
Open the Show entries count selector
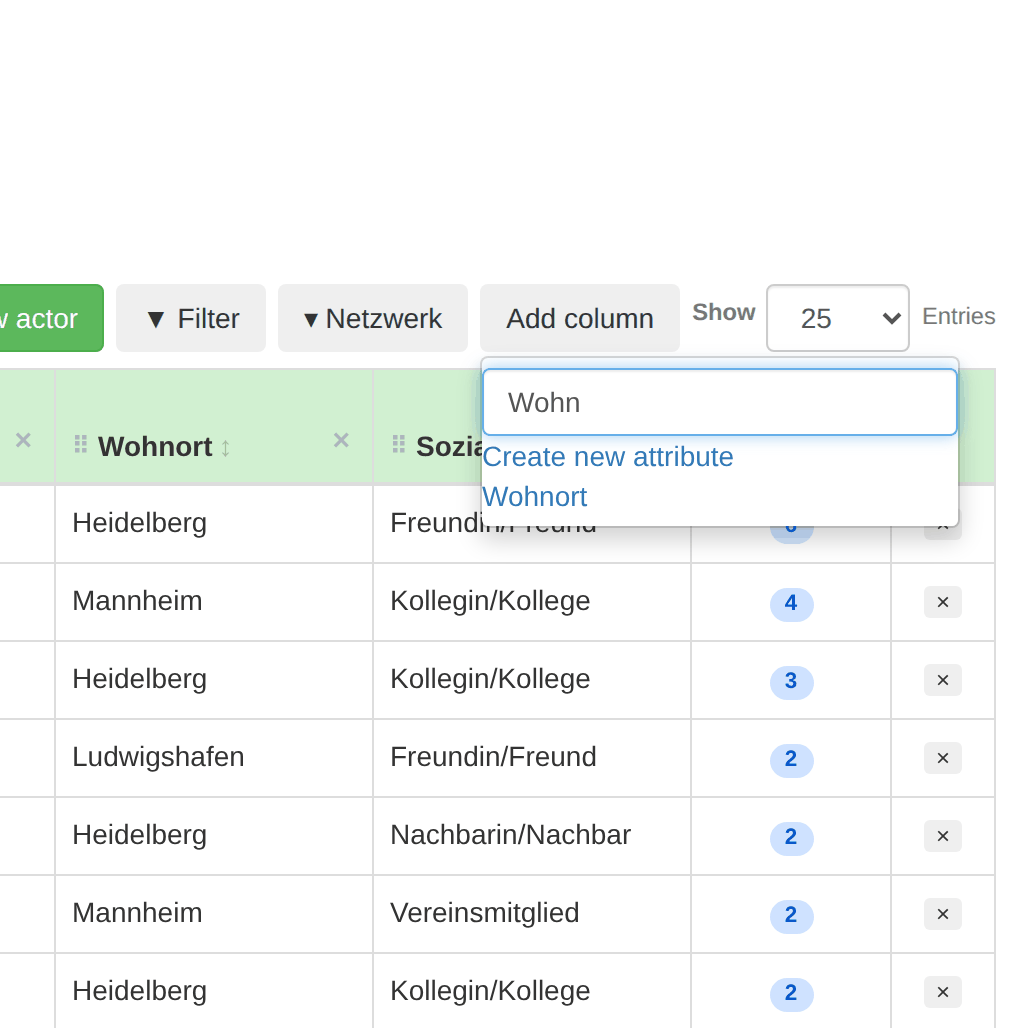838,318
